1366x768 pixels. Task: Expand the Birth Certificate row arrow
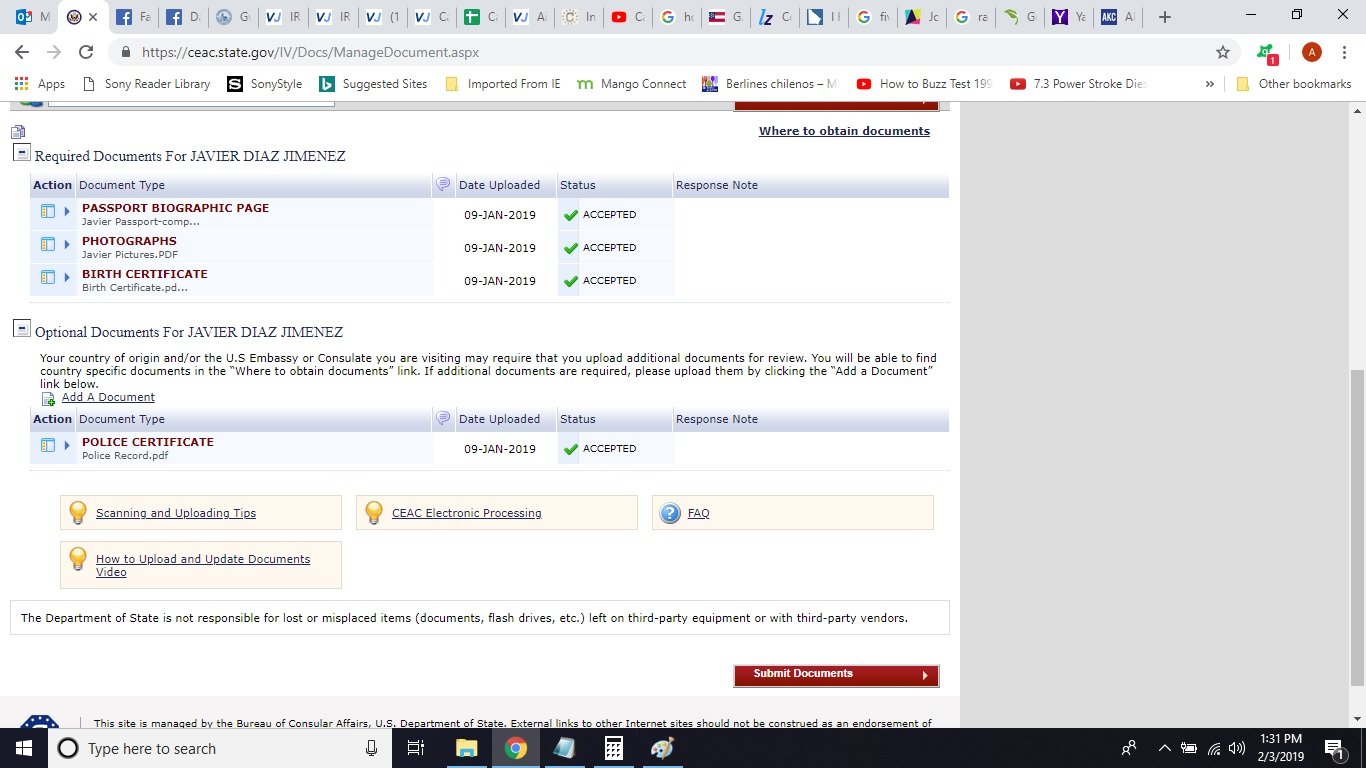[68, 277]
